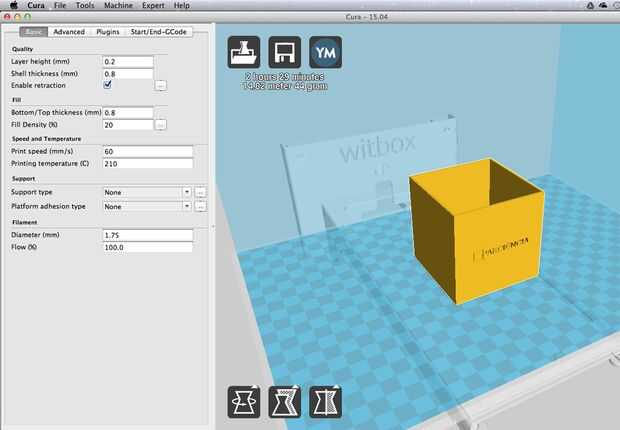Open the Expert menu
This screenshot has width=620, height=430.
(153, 5)
